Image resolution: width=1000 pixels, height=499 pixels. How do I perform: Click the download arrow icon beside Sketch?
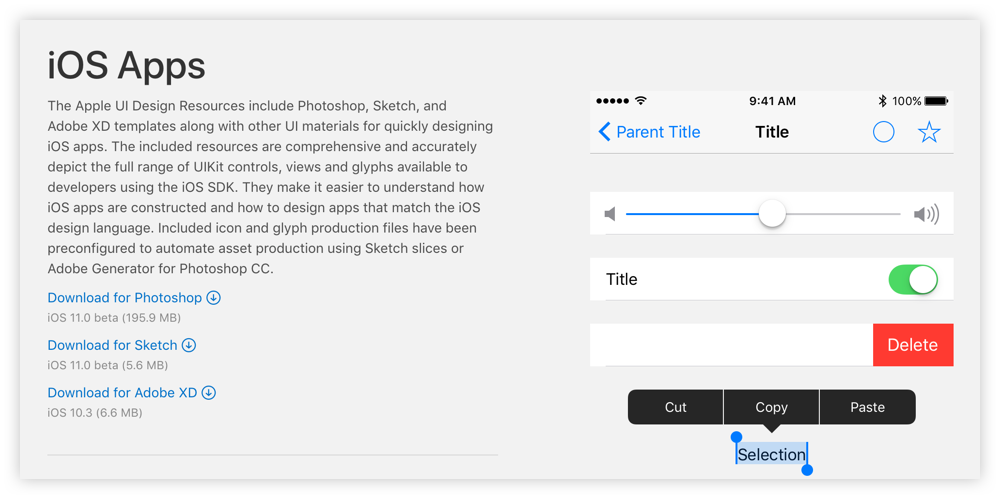pyautogui.click(x=189, y=345)
